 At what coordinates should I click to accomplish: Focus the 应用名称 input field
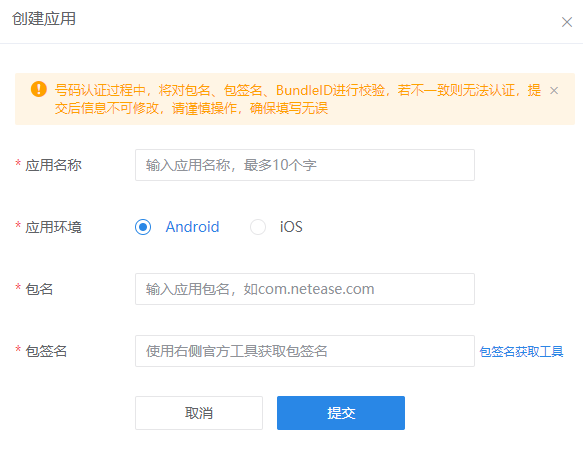(x=305, y=165)
